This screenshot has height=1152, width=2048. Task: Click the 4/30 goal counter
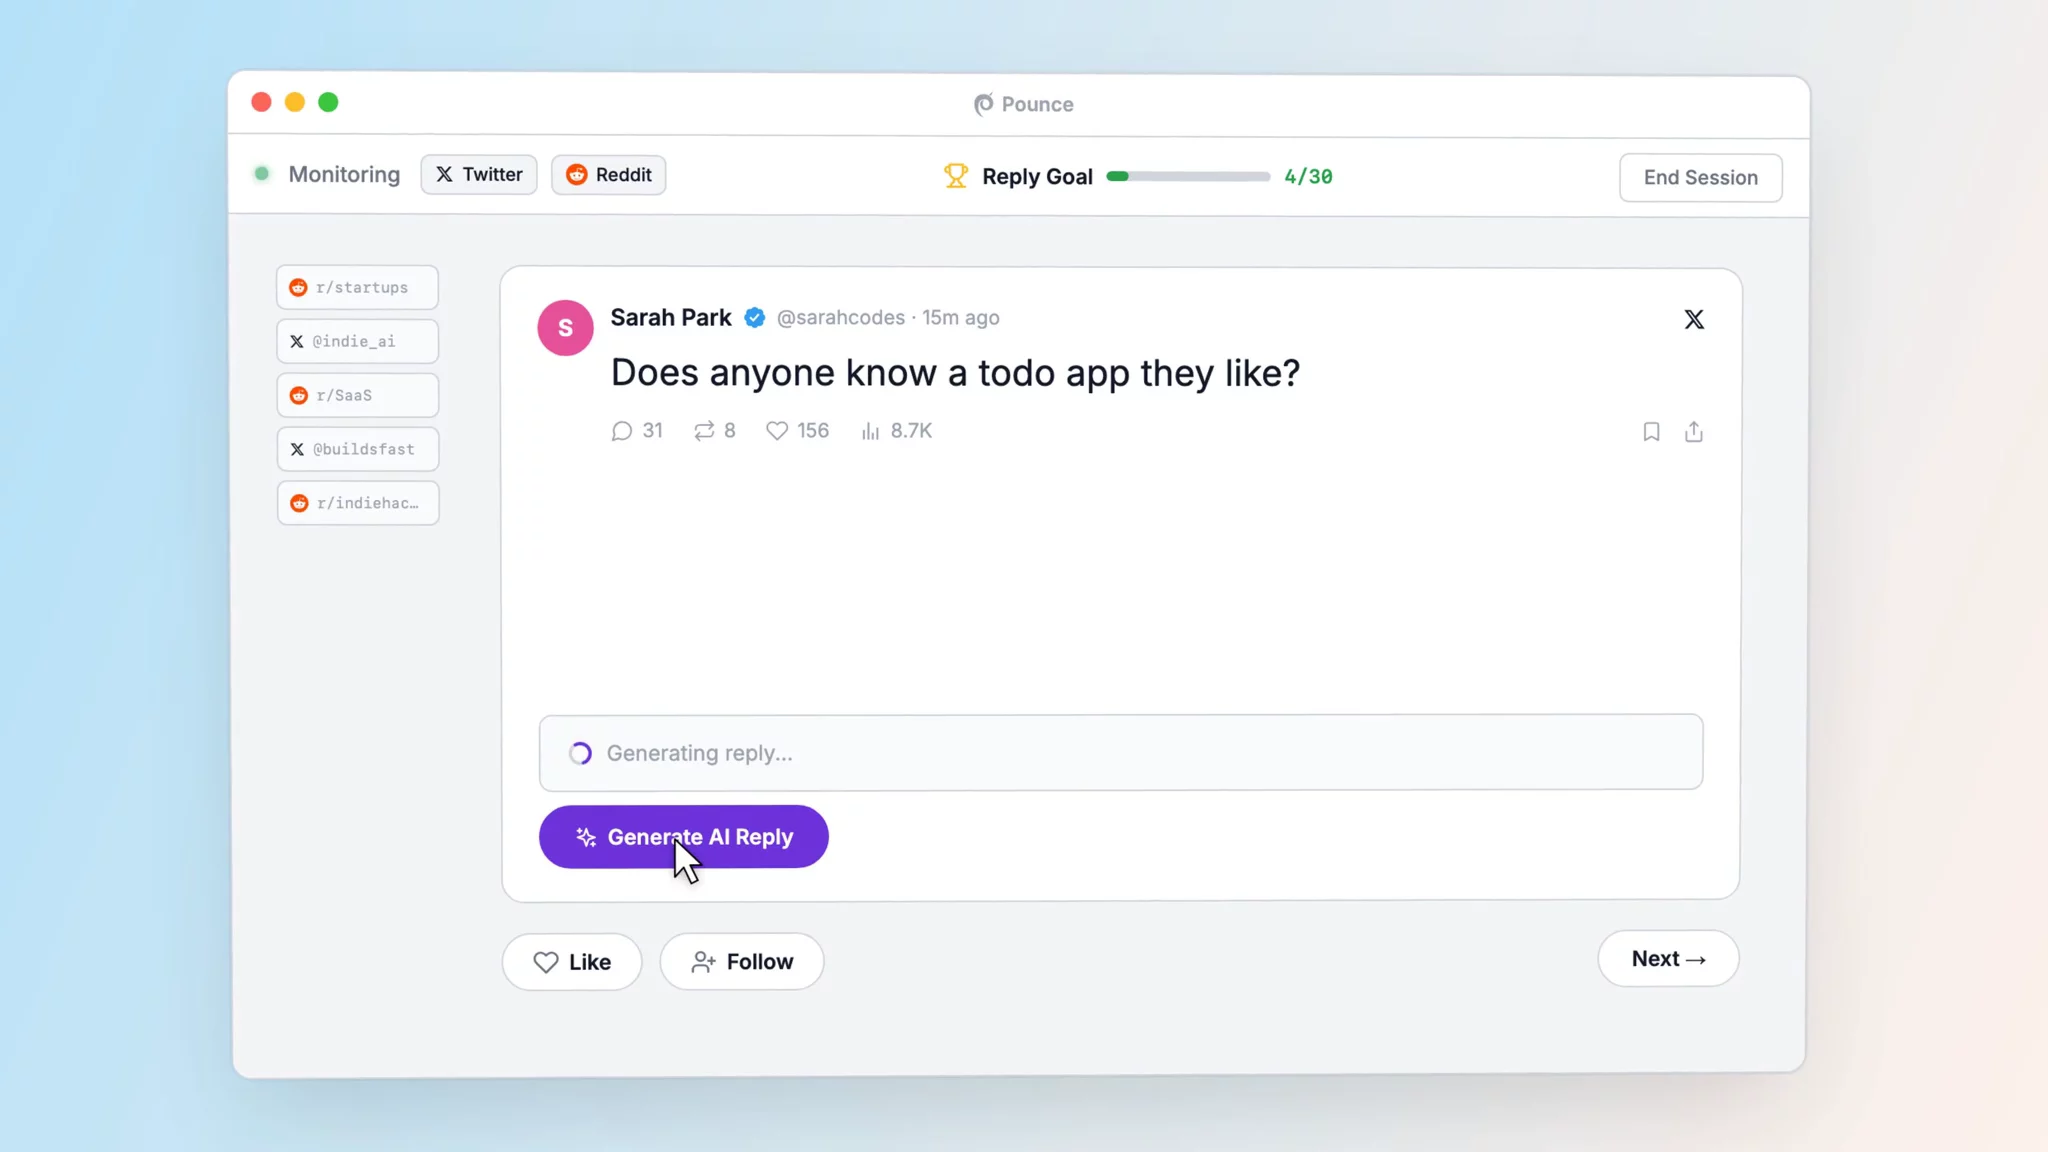(1308, 177)
